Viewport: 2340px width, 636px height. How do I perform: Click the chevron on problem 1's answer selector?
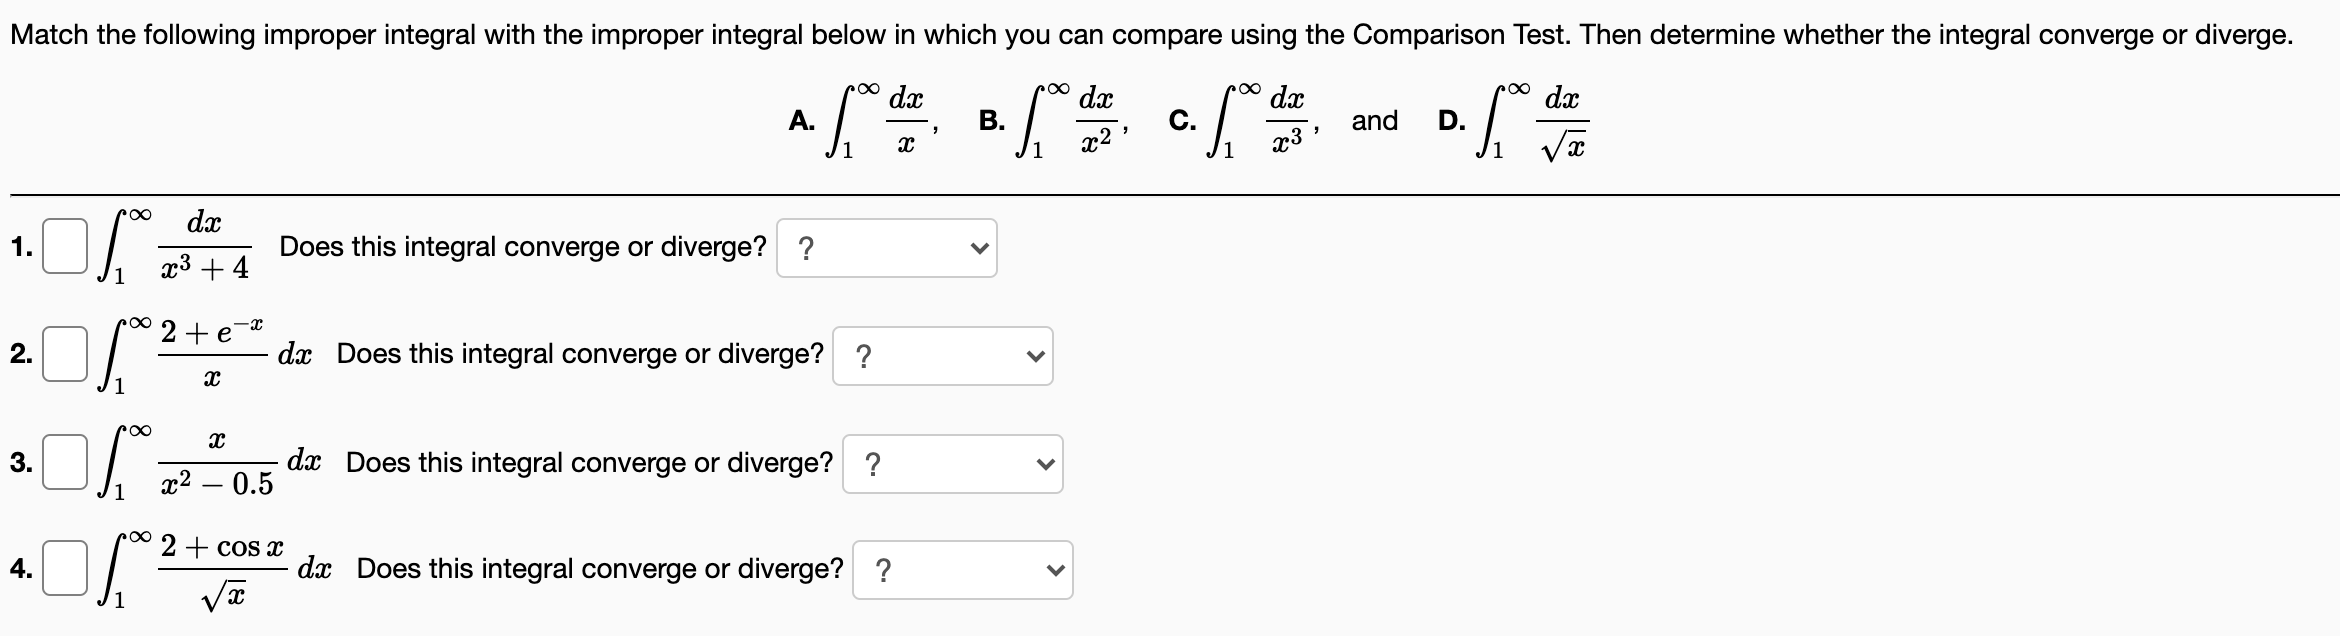coord(980,247)
